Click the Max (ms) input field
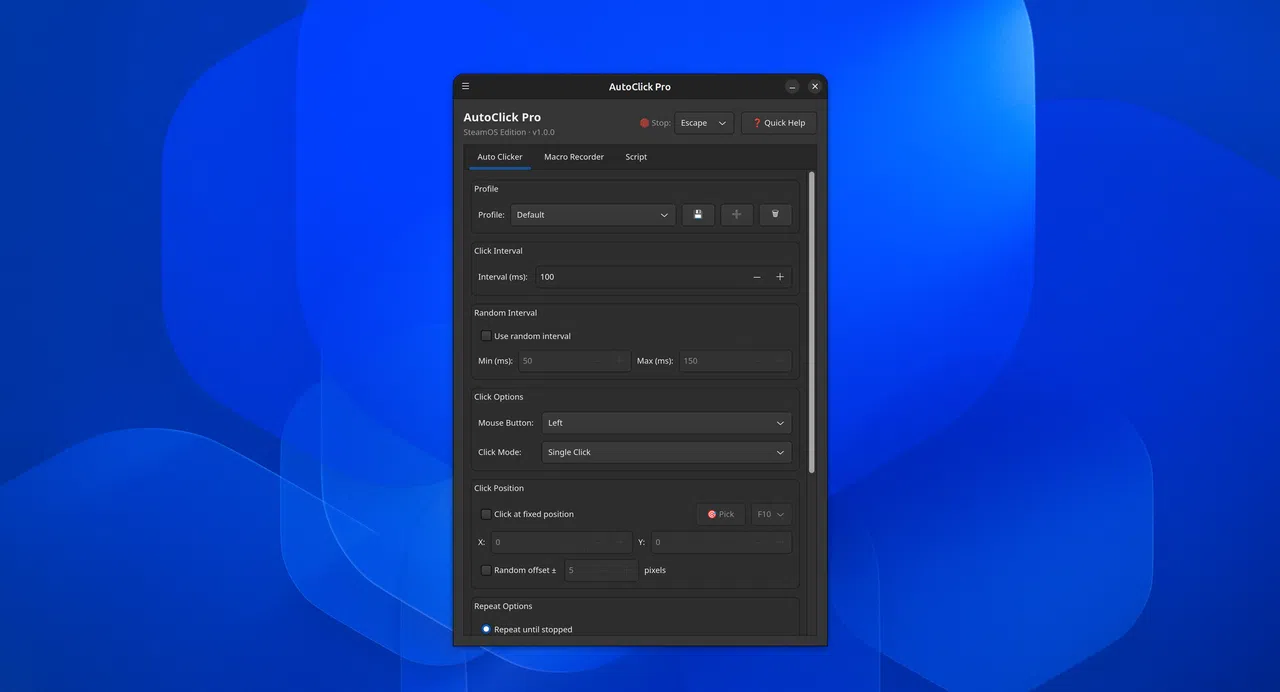 (735, 361)
